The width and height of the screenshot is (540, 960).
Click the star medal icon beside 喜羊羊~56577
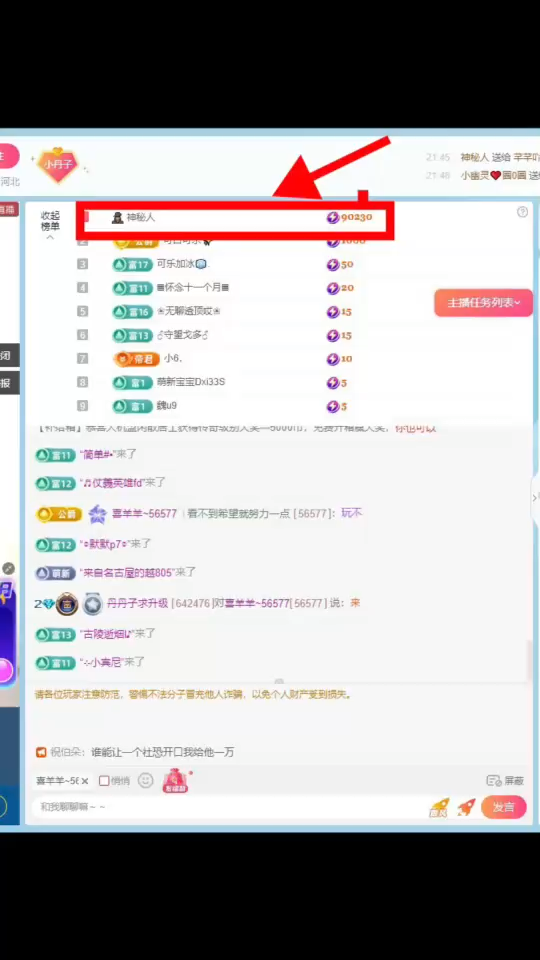click(x=98, y=514)
